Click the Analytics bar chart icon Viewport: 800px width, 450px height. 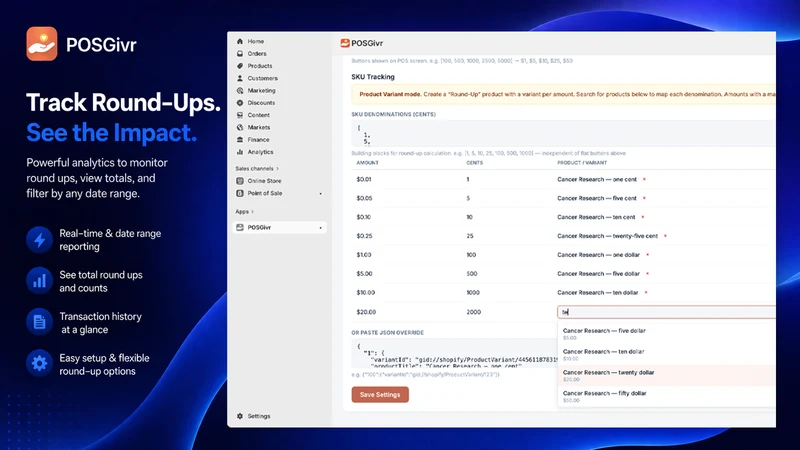(240, 152)
